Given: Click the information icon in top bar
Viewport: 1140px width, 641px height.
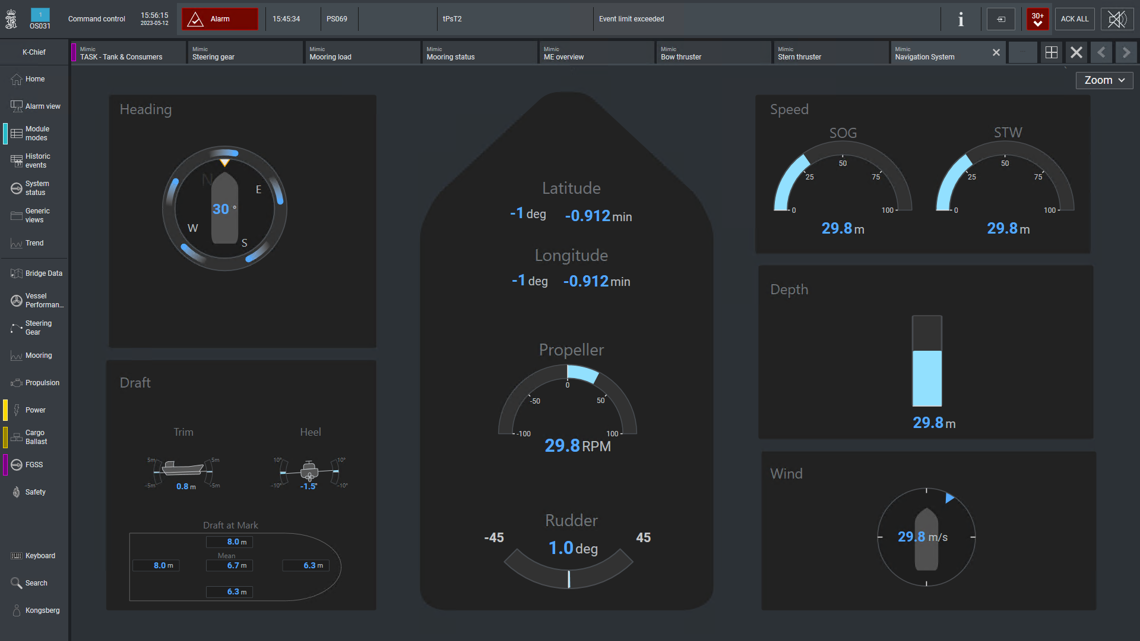Looking at the screenshot, I should coord(960,19).
